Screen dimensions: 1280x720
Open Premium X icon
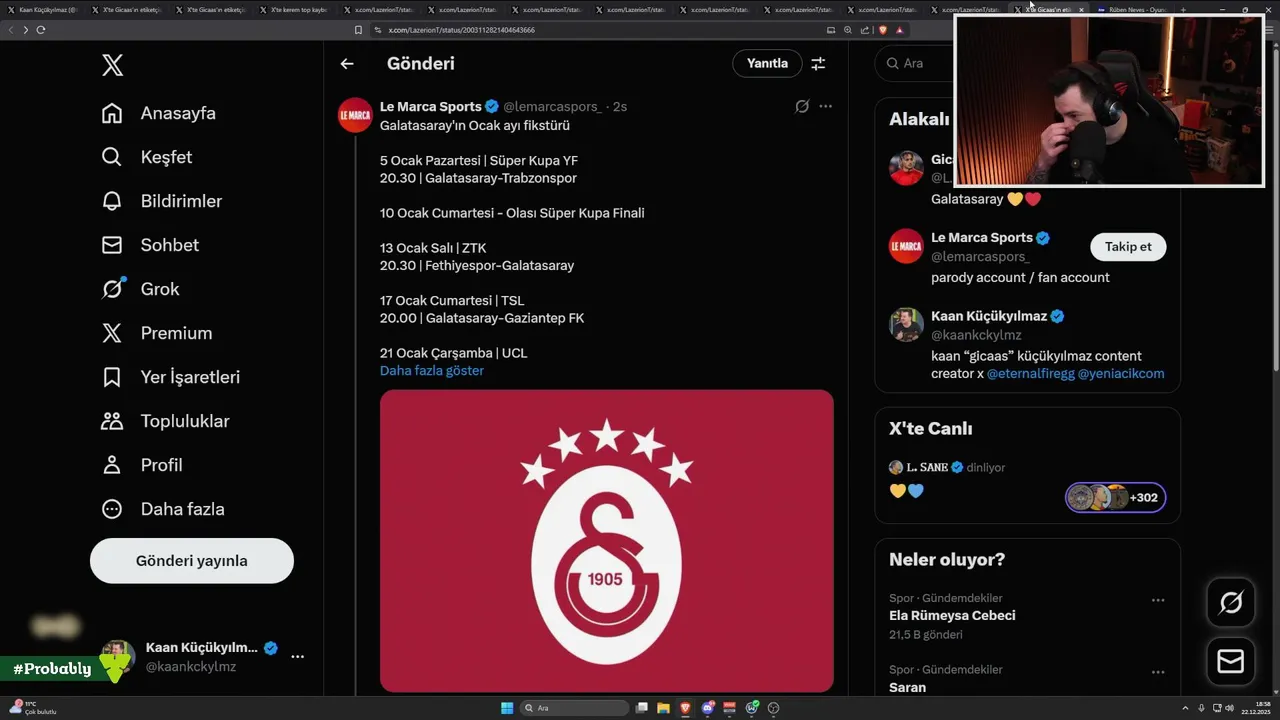pyautogui.click(x=112, y=333)
